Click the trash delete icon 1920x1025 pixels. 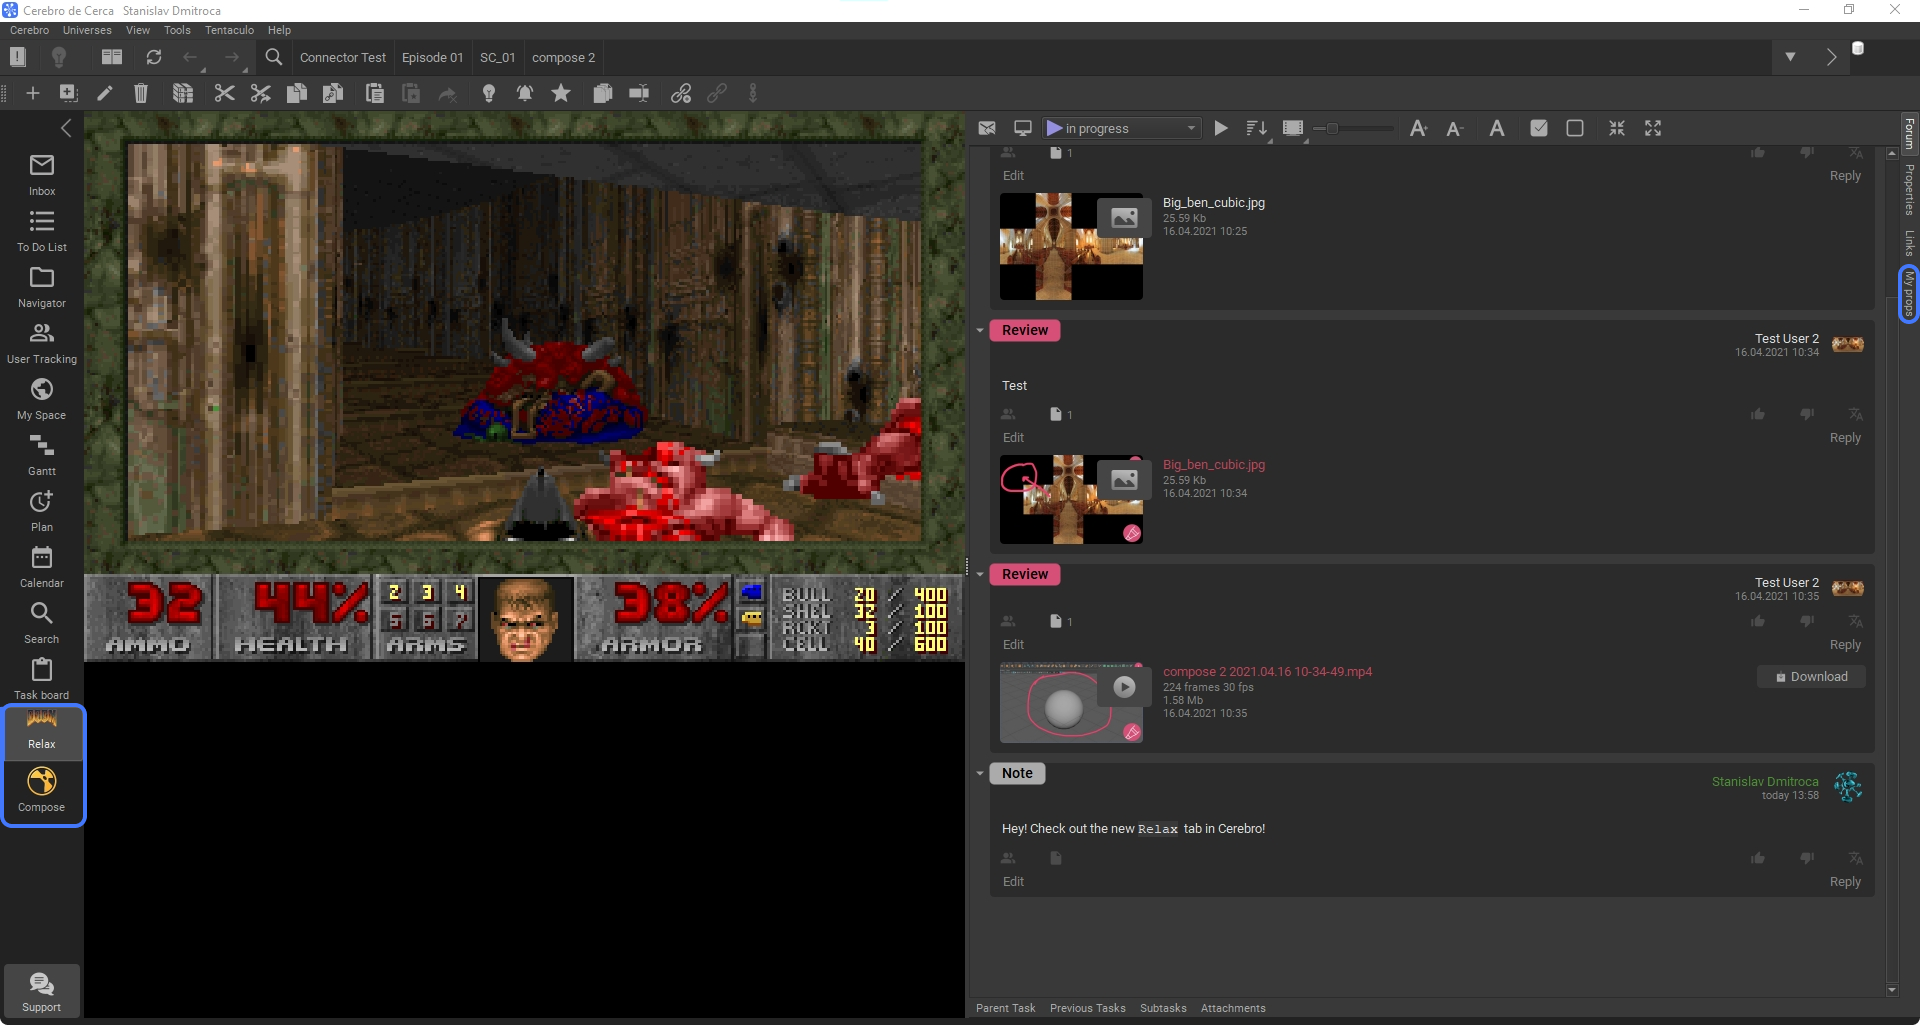click(141, 93)
